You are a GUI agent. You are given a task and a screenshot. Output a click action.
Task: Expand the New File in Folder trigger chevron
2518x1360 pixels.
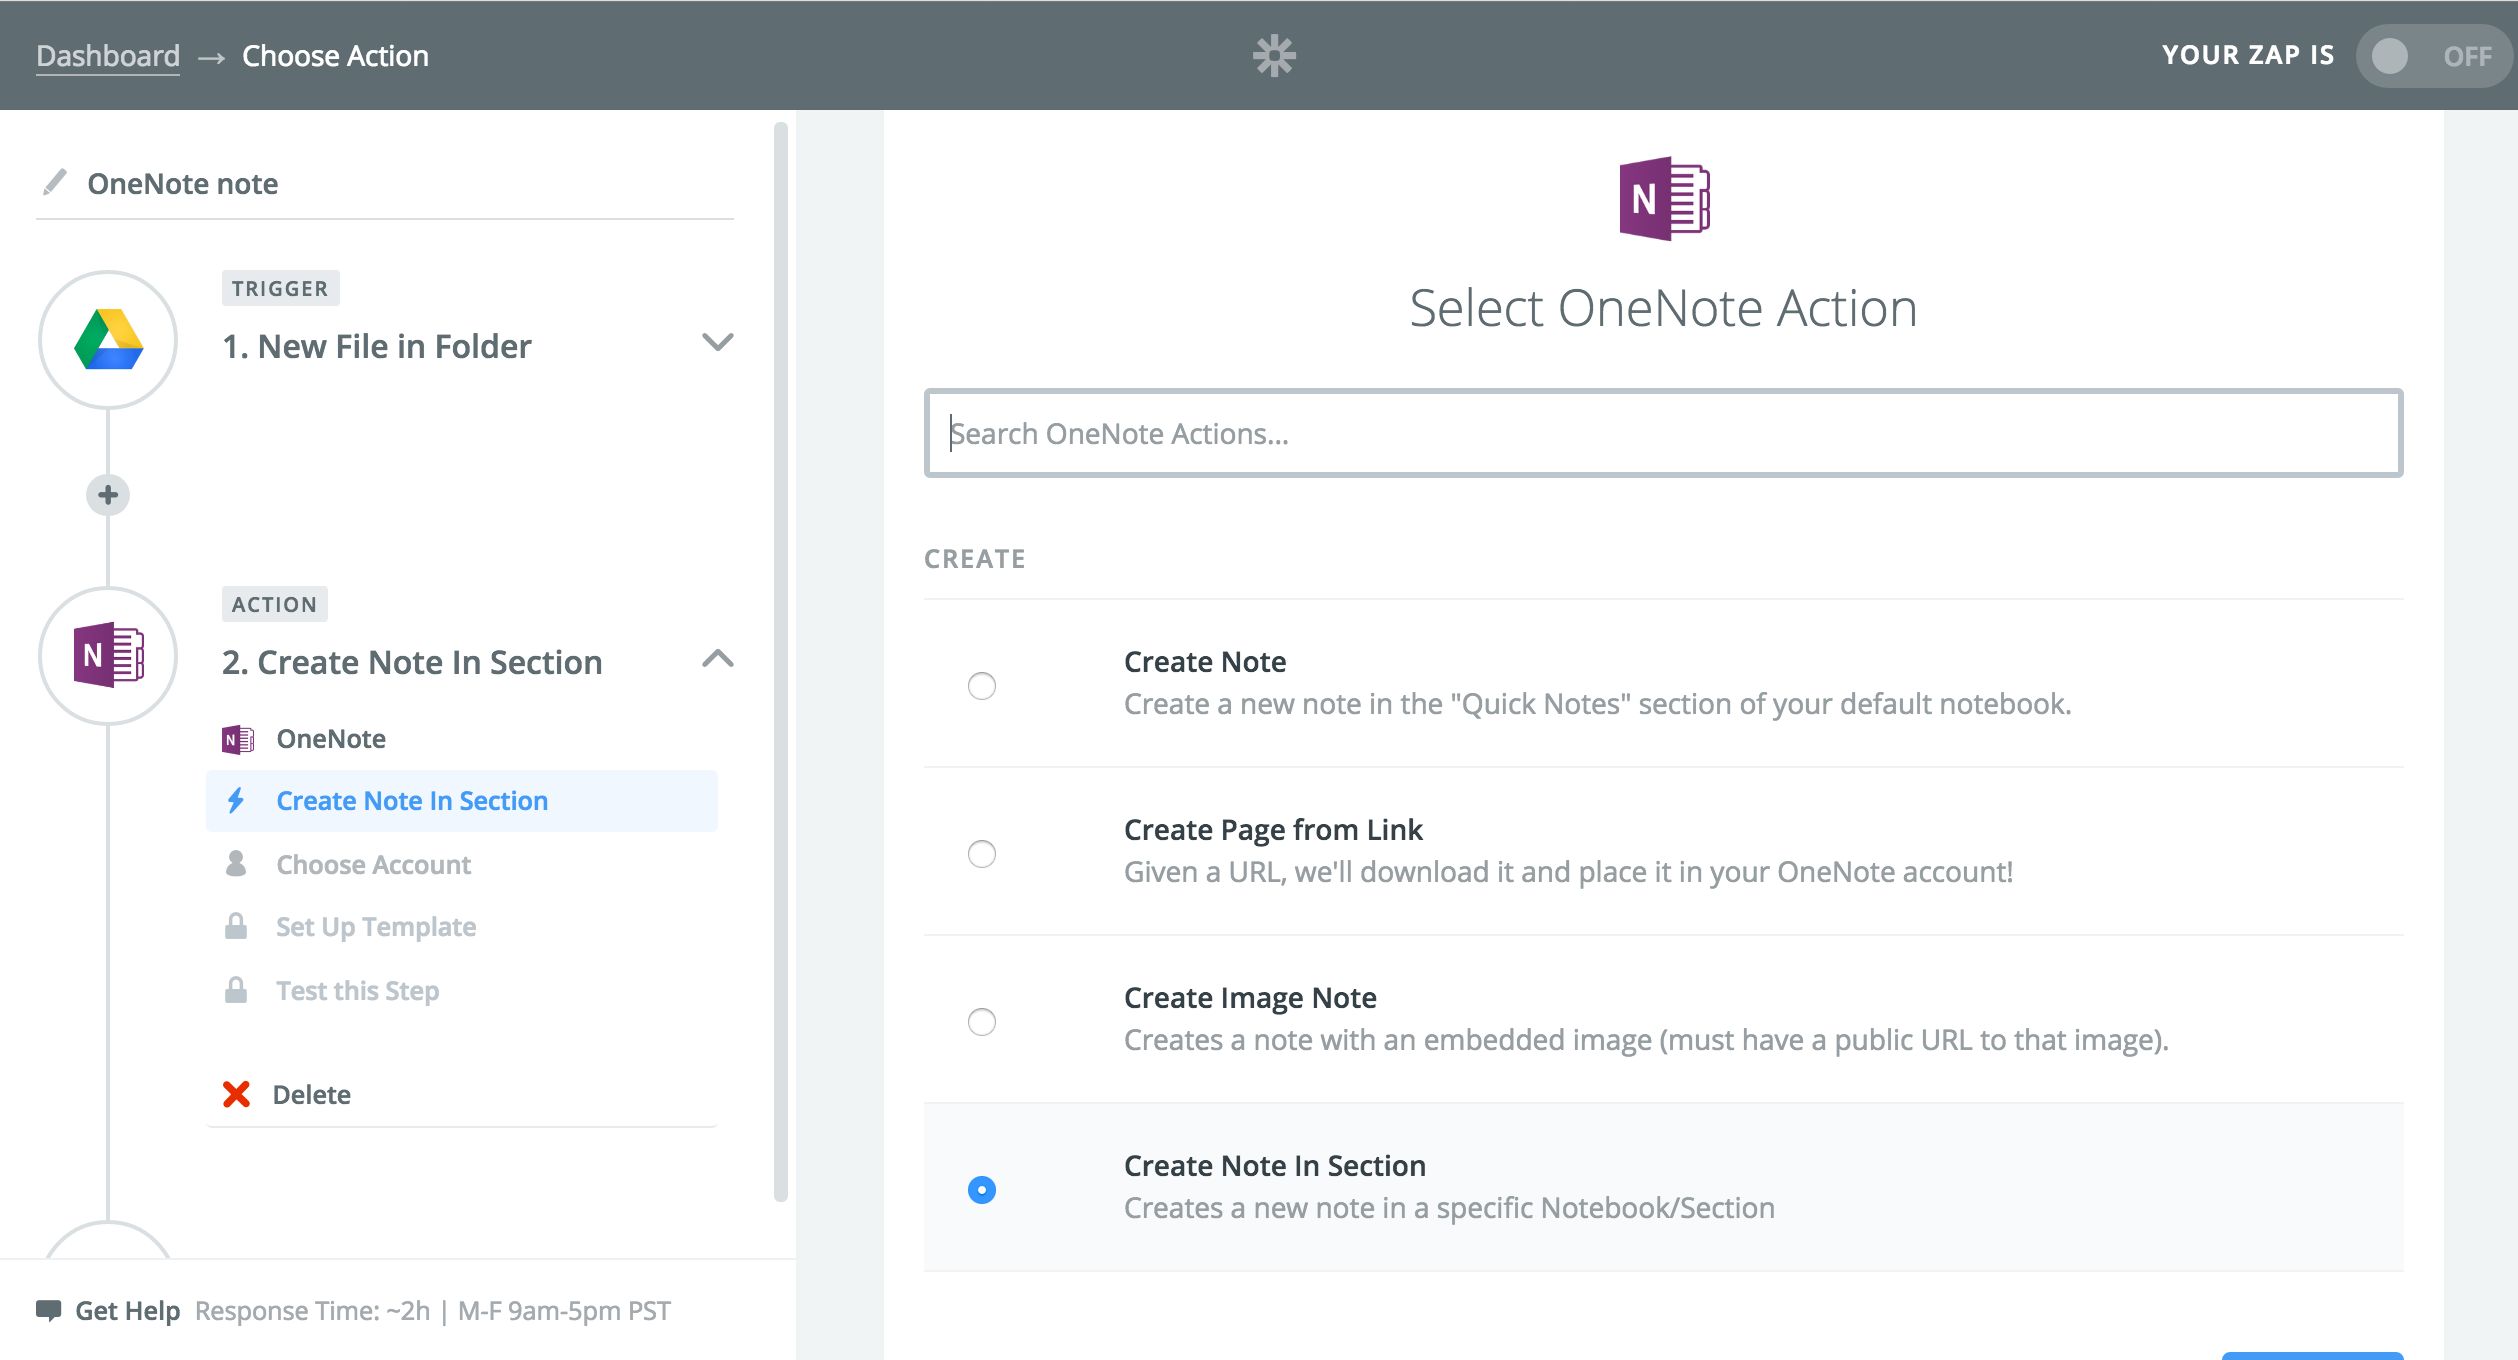(718, 343)
